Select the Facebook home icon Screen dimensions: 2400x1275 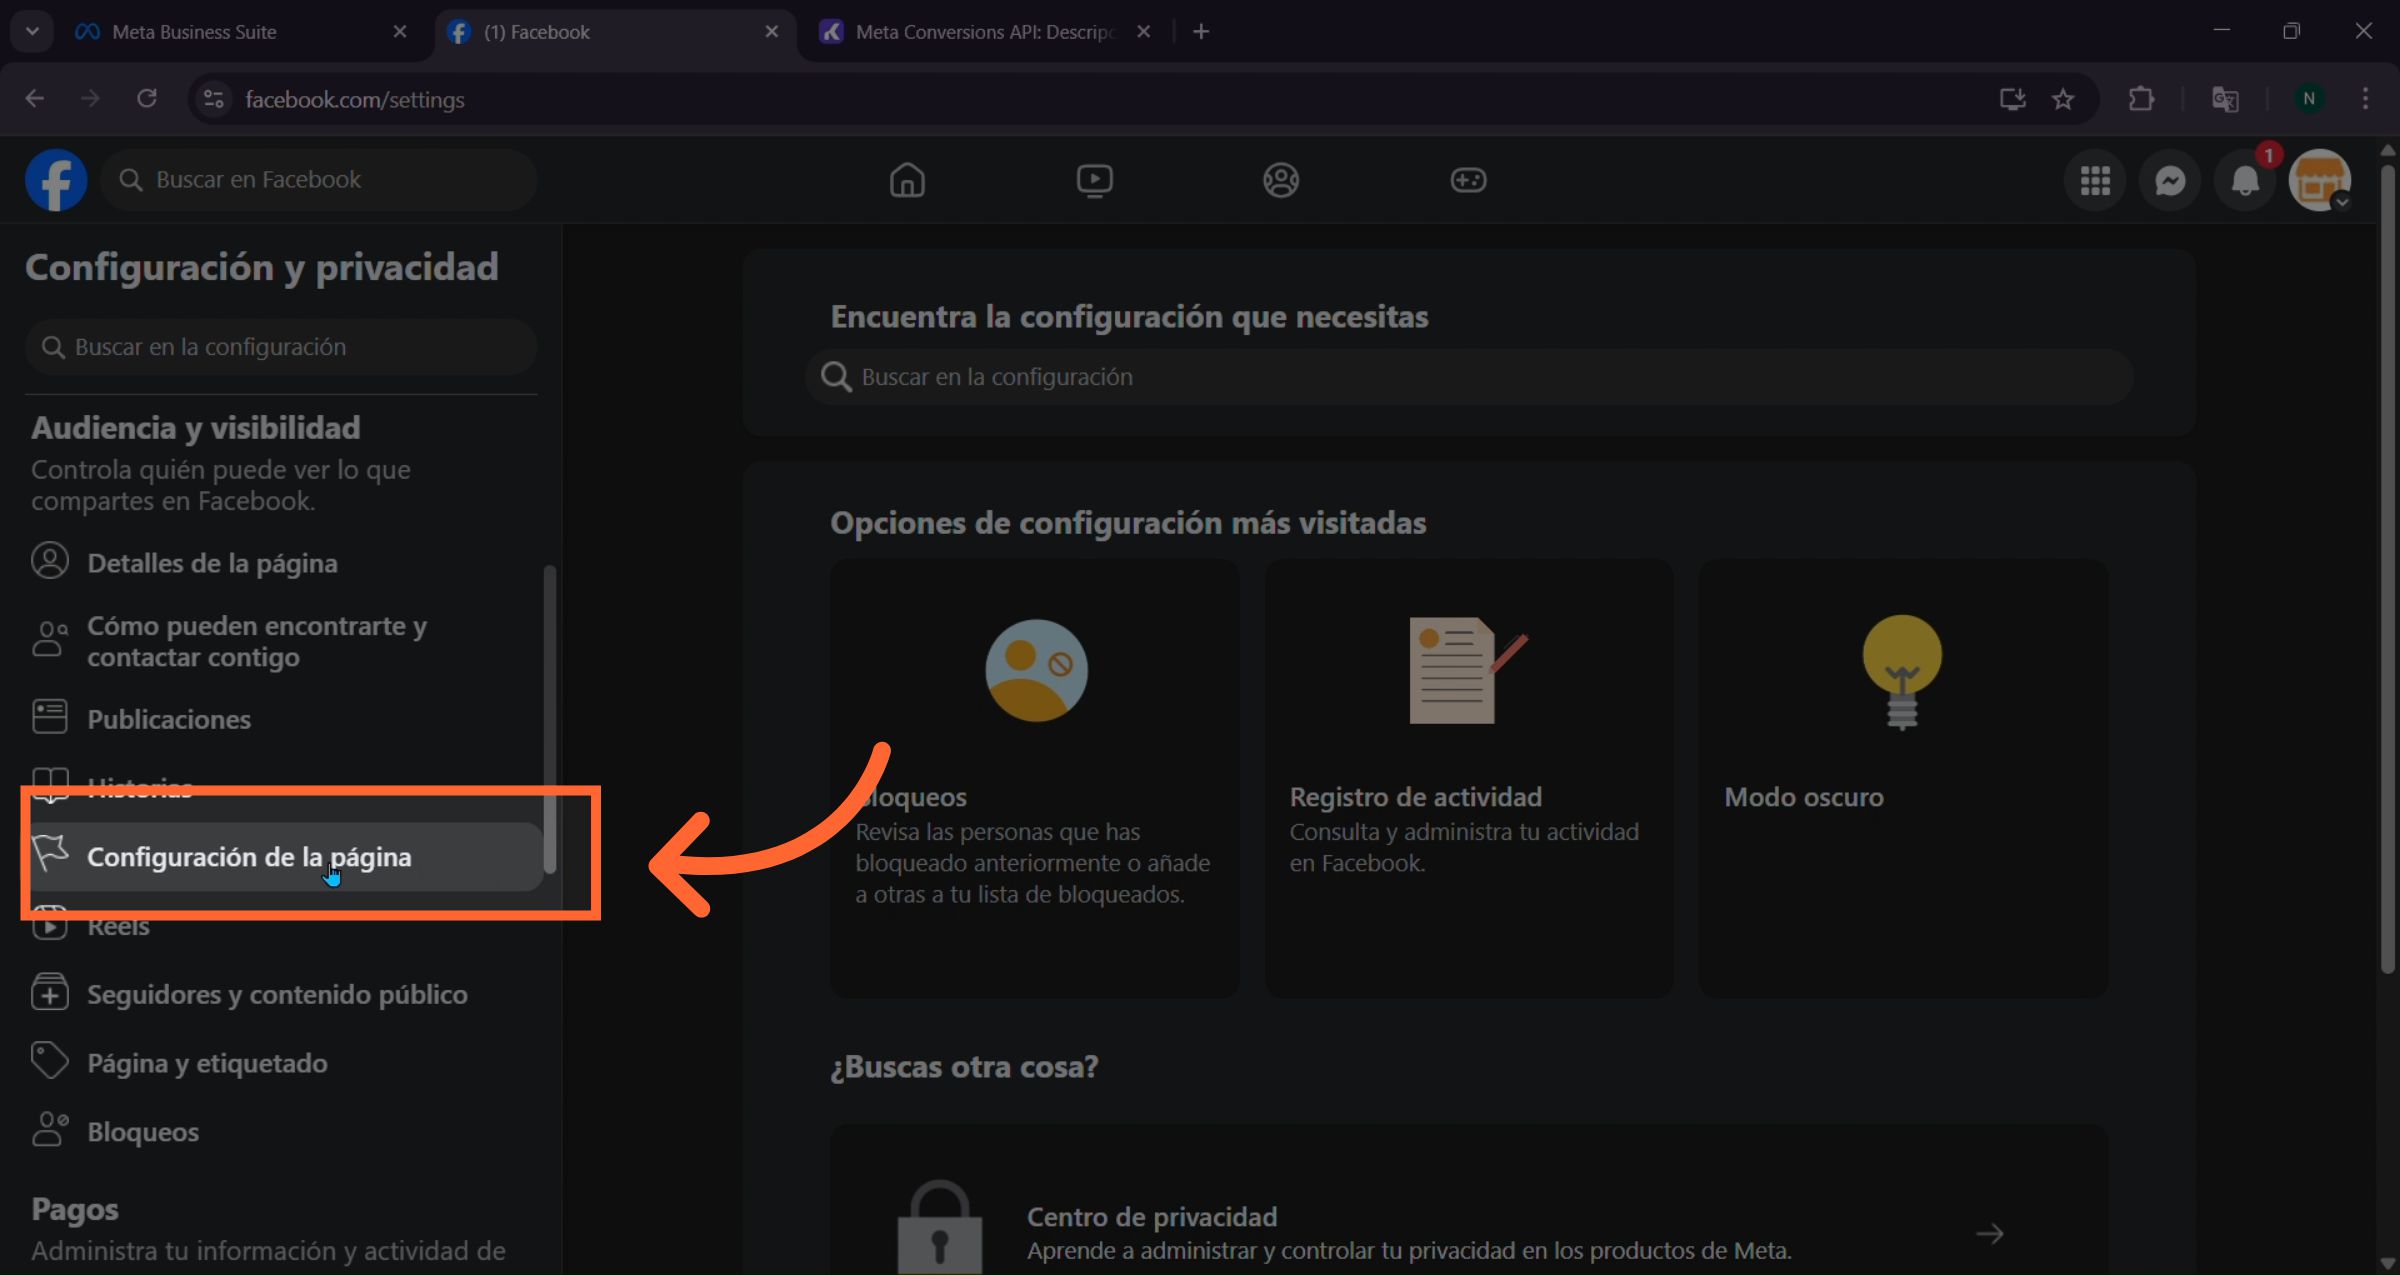tap(907, 180)
